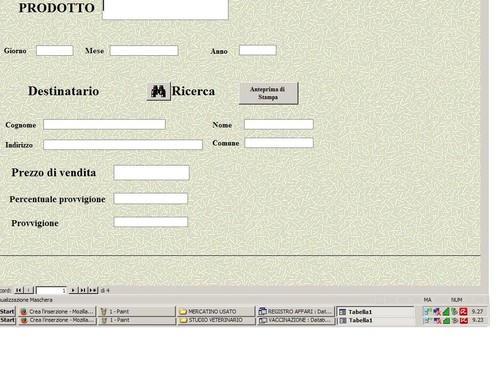This screenshot has width=500, height=375.
Task: Click the Giorno field
Action: point(55,51)
